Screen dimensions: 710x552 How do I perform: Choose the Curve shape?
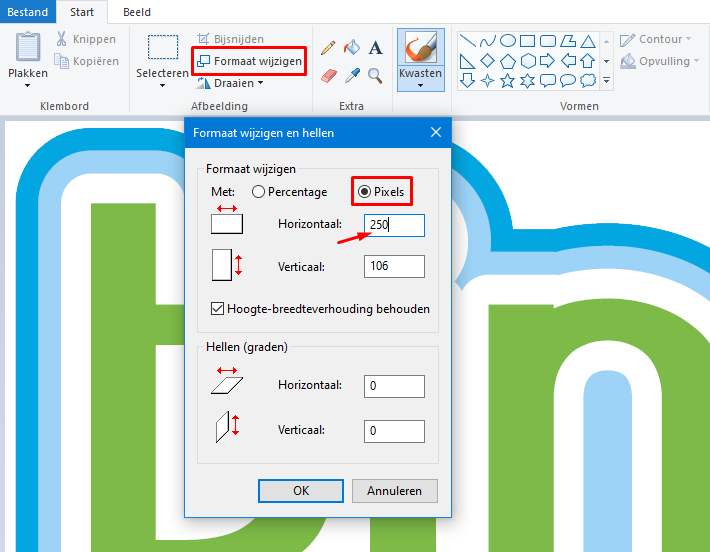488,41
